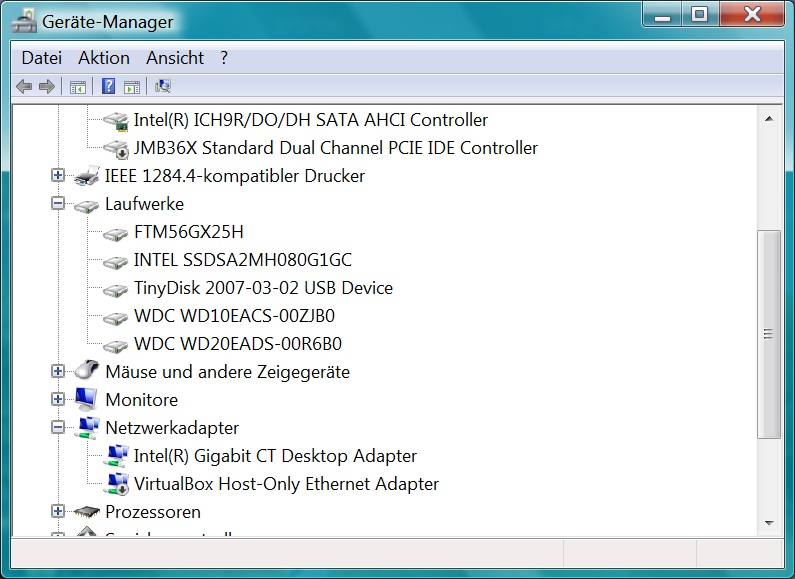This screenshot has width=795, height=579.
Task: Click the TinyDisk USB Device drive icon
Action: click(x=116, y=289)
